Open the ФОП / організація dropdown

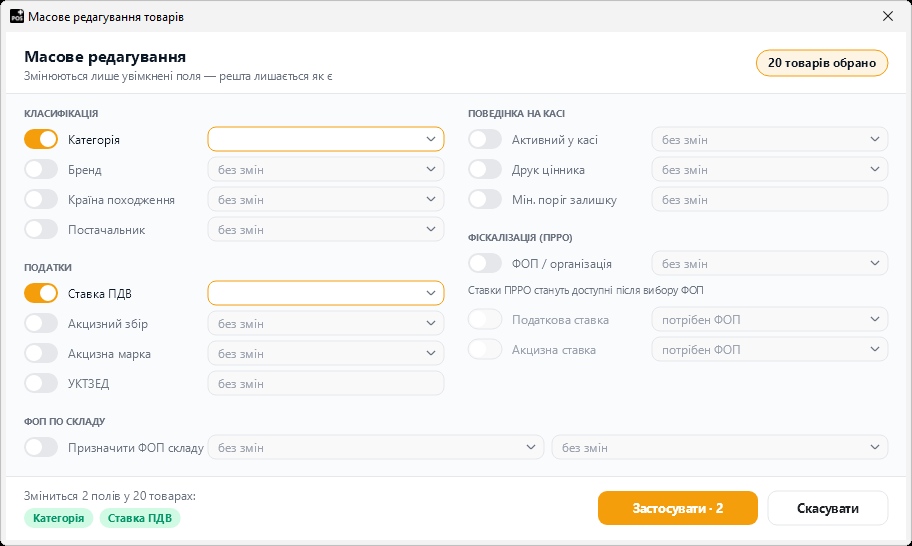(x=770, y=263)
